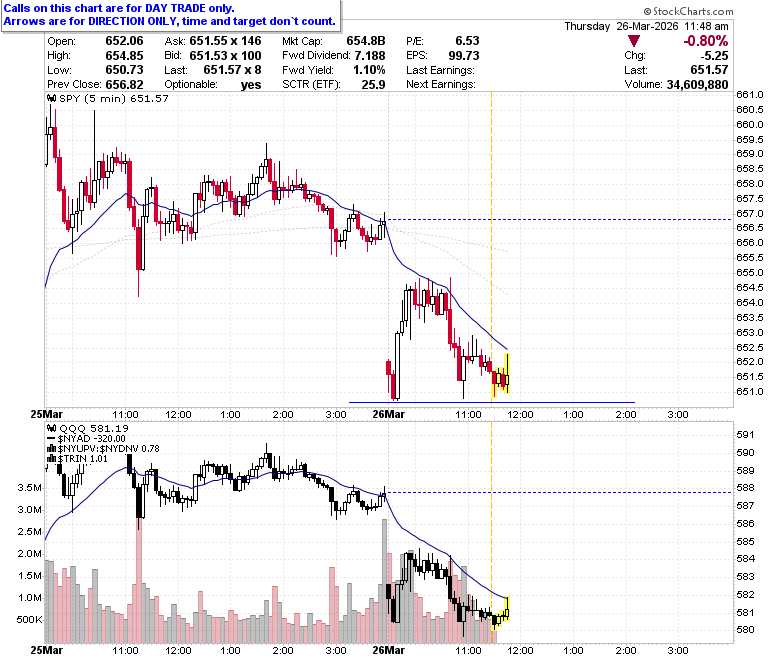This screenshot has width=780, height=659.
Task: Click the line marker beside $NYAD -320.00
Action: [x=52, y=439]
